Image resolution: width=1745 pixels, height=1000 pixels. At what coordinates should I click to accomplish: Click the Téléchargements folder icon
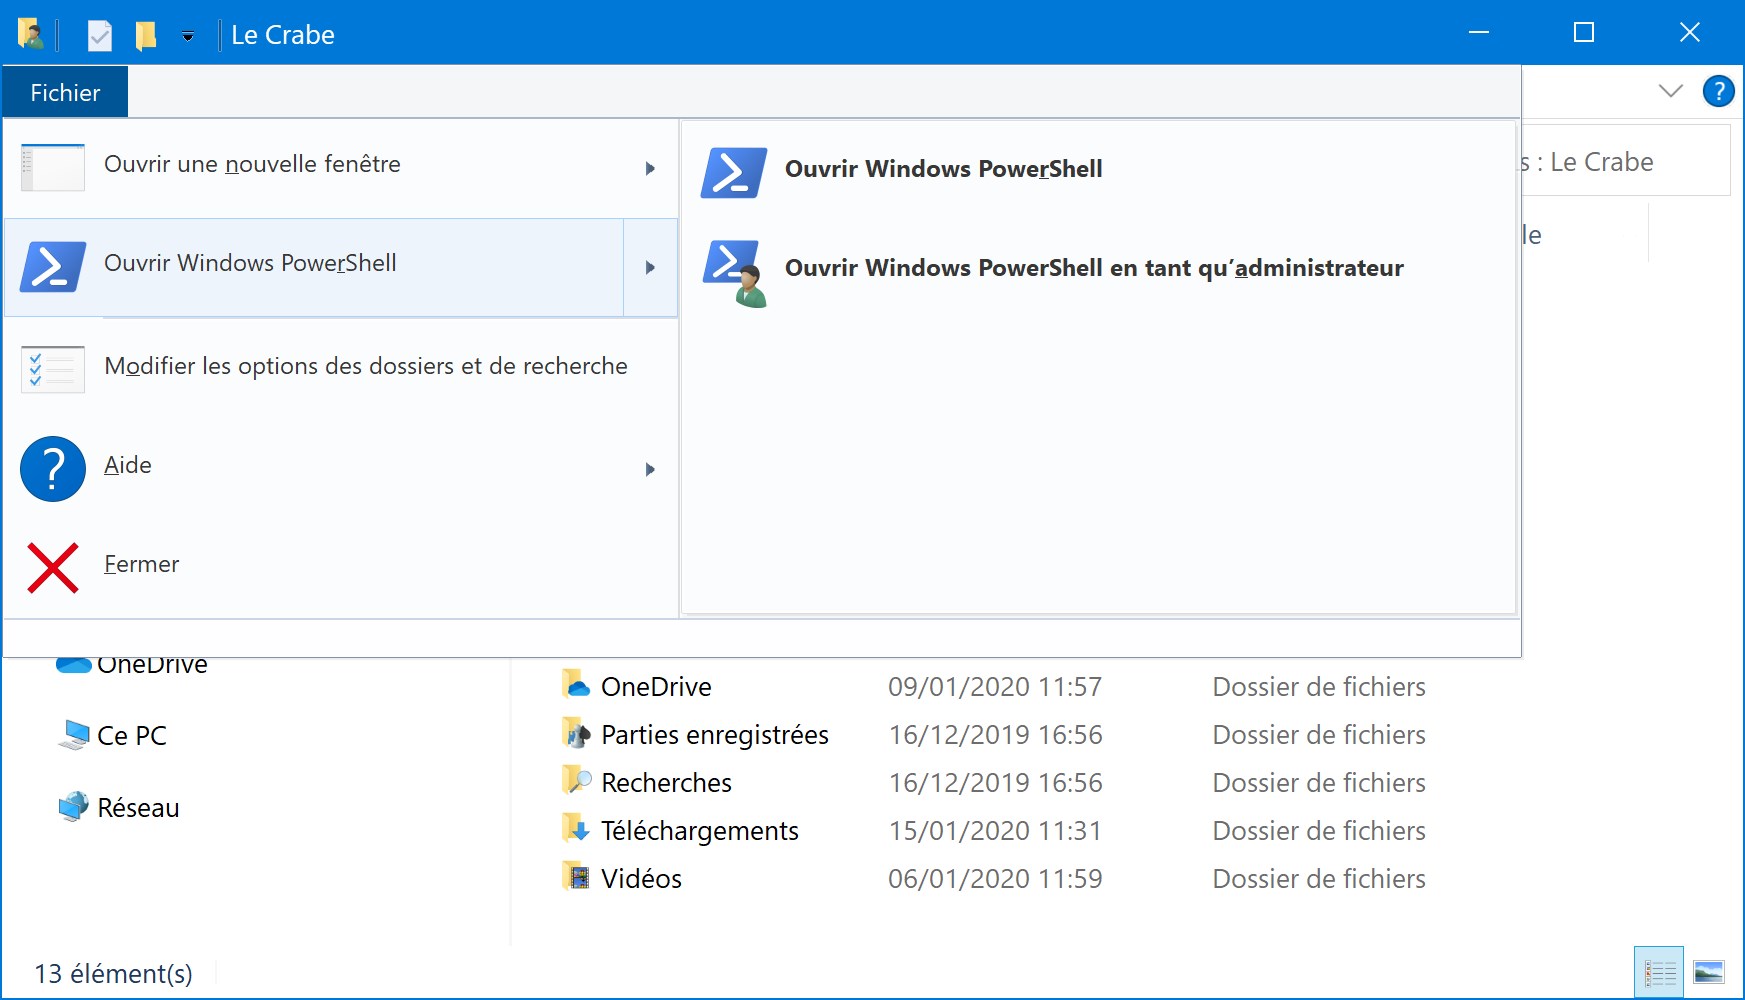(576, 829)
